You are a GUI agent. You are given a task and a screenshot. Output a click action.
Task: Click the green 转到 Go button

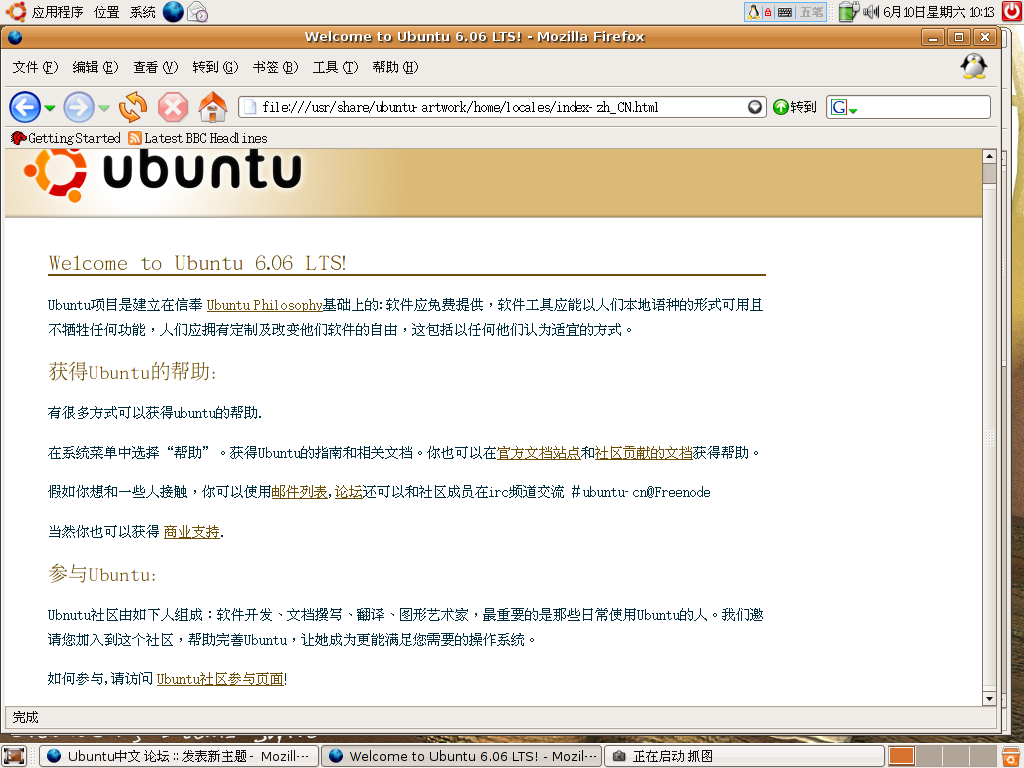(x=795, y=107)
